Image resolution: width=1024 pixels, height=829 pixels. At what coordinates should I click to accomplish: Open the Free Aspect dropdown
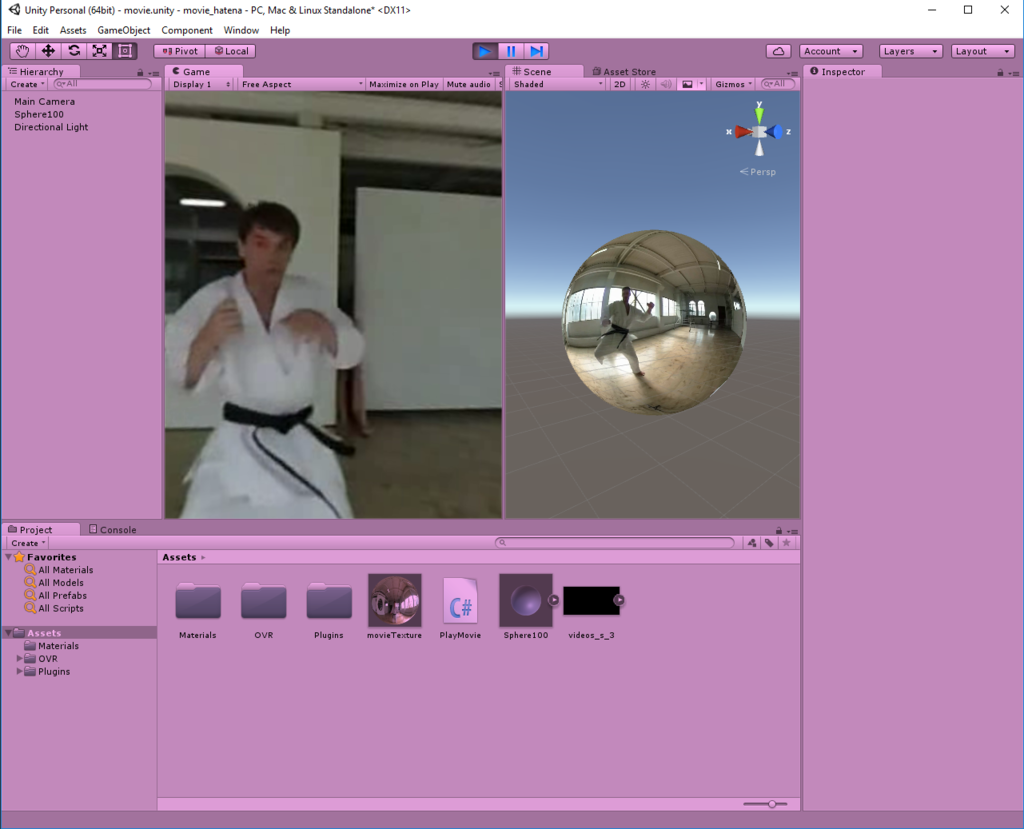(302, 84)
